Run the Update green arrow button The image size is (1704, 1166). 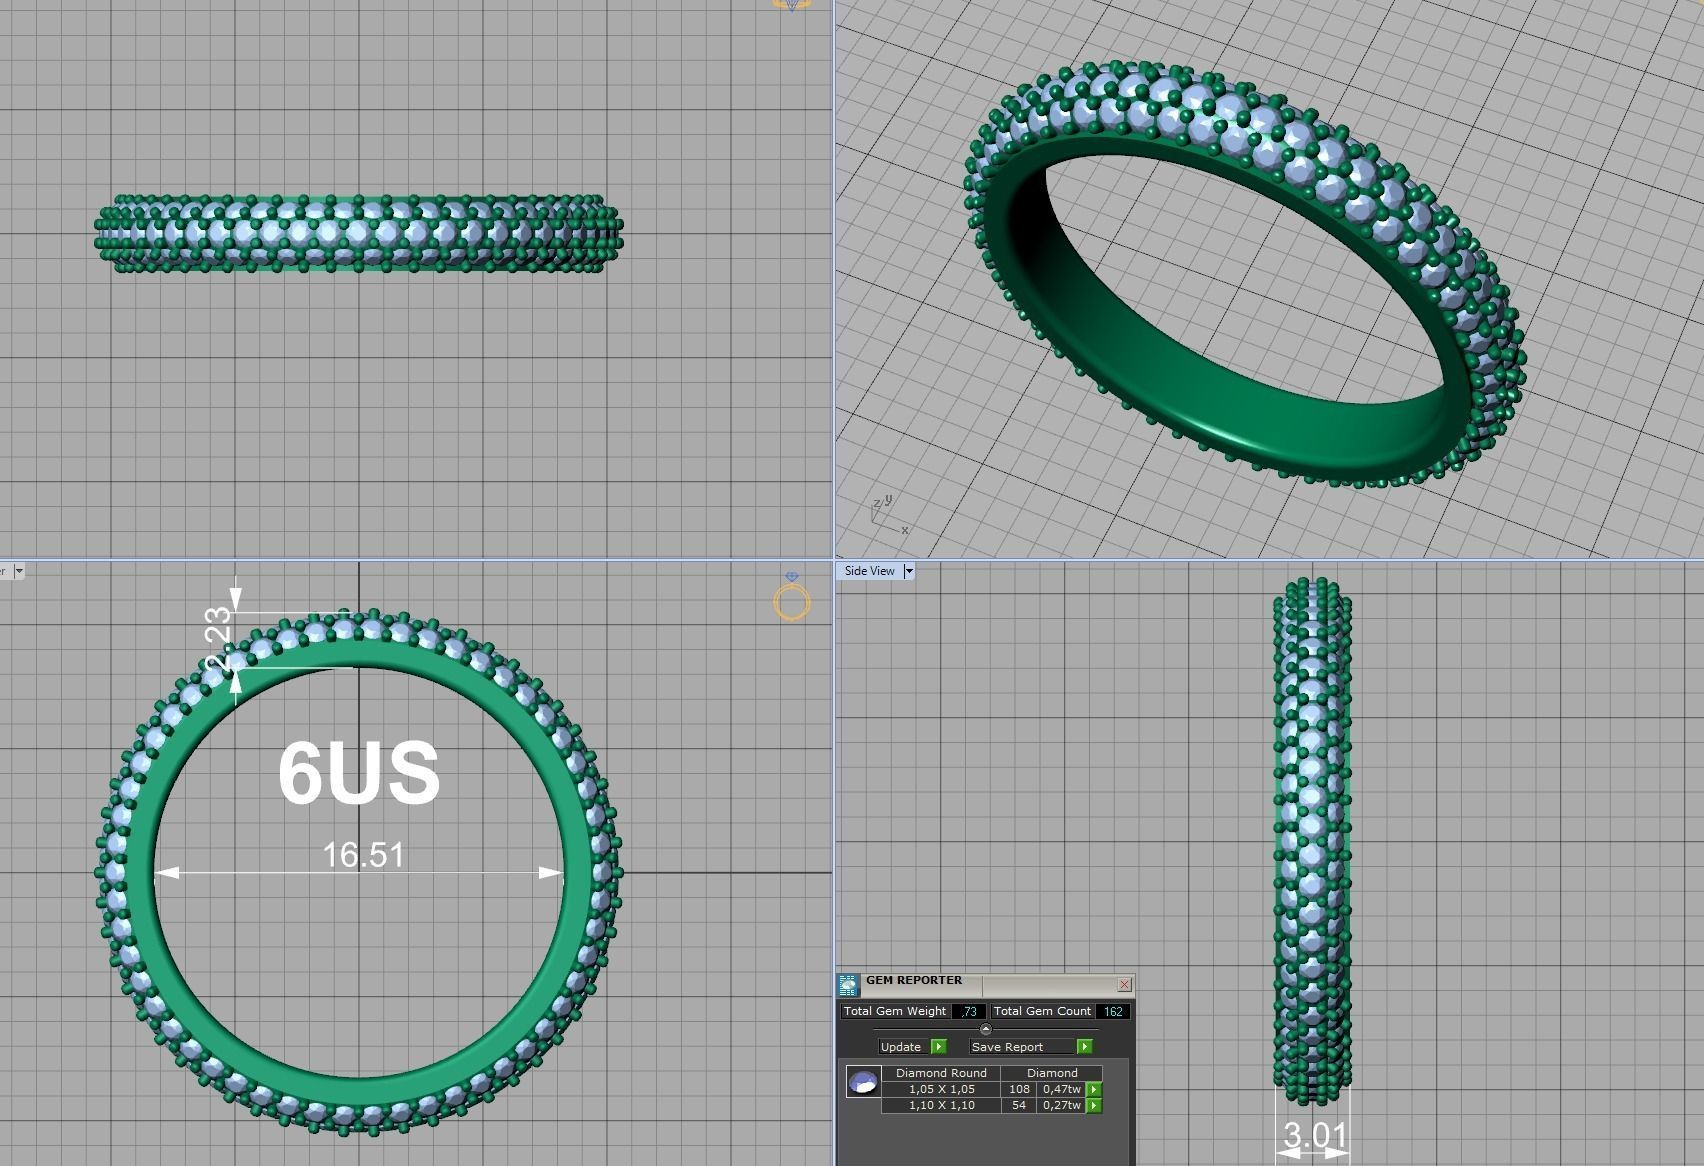(x=938, y=1046)
